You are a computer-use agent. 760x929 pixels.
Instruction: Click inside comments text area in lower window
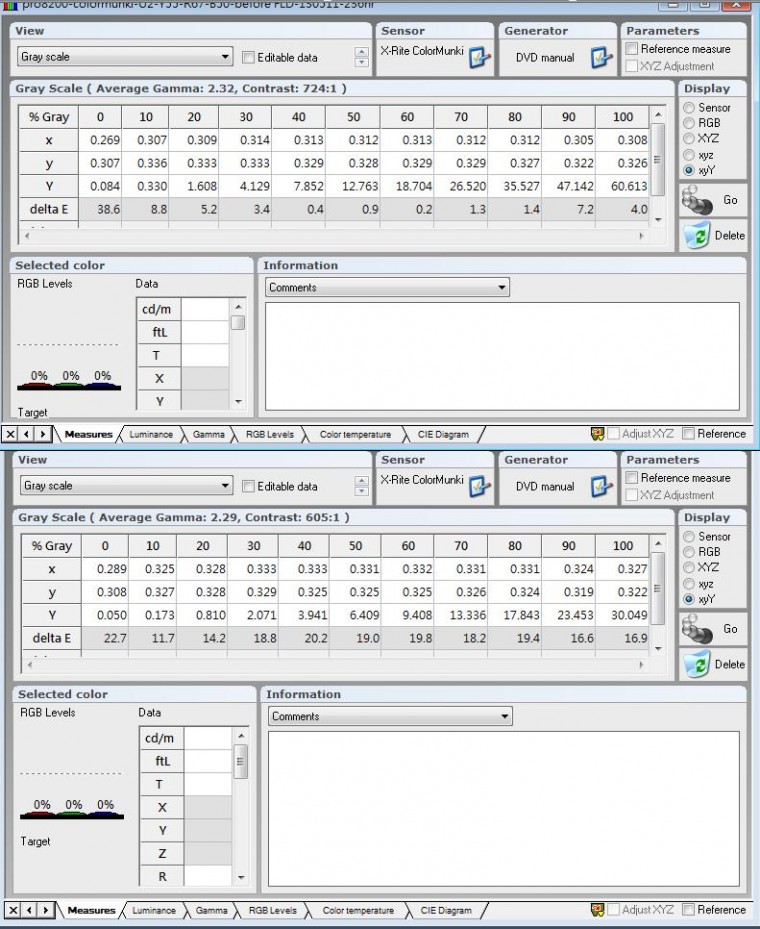click(x=504, y=809)
